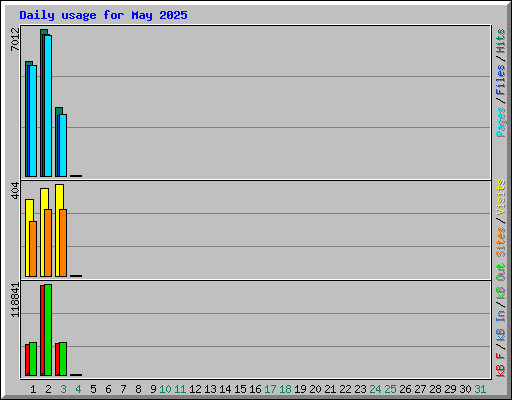
Task: Click green day label 24
Action: point(375,389)
